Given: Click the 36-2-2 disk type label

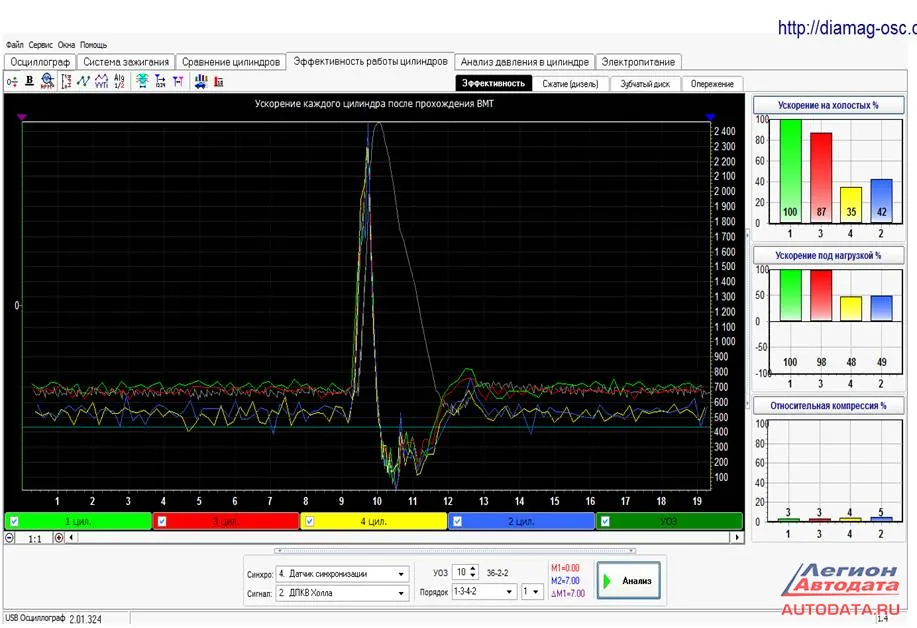Looking at the screenshot, I should click(498, 574).
